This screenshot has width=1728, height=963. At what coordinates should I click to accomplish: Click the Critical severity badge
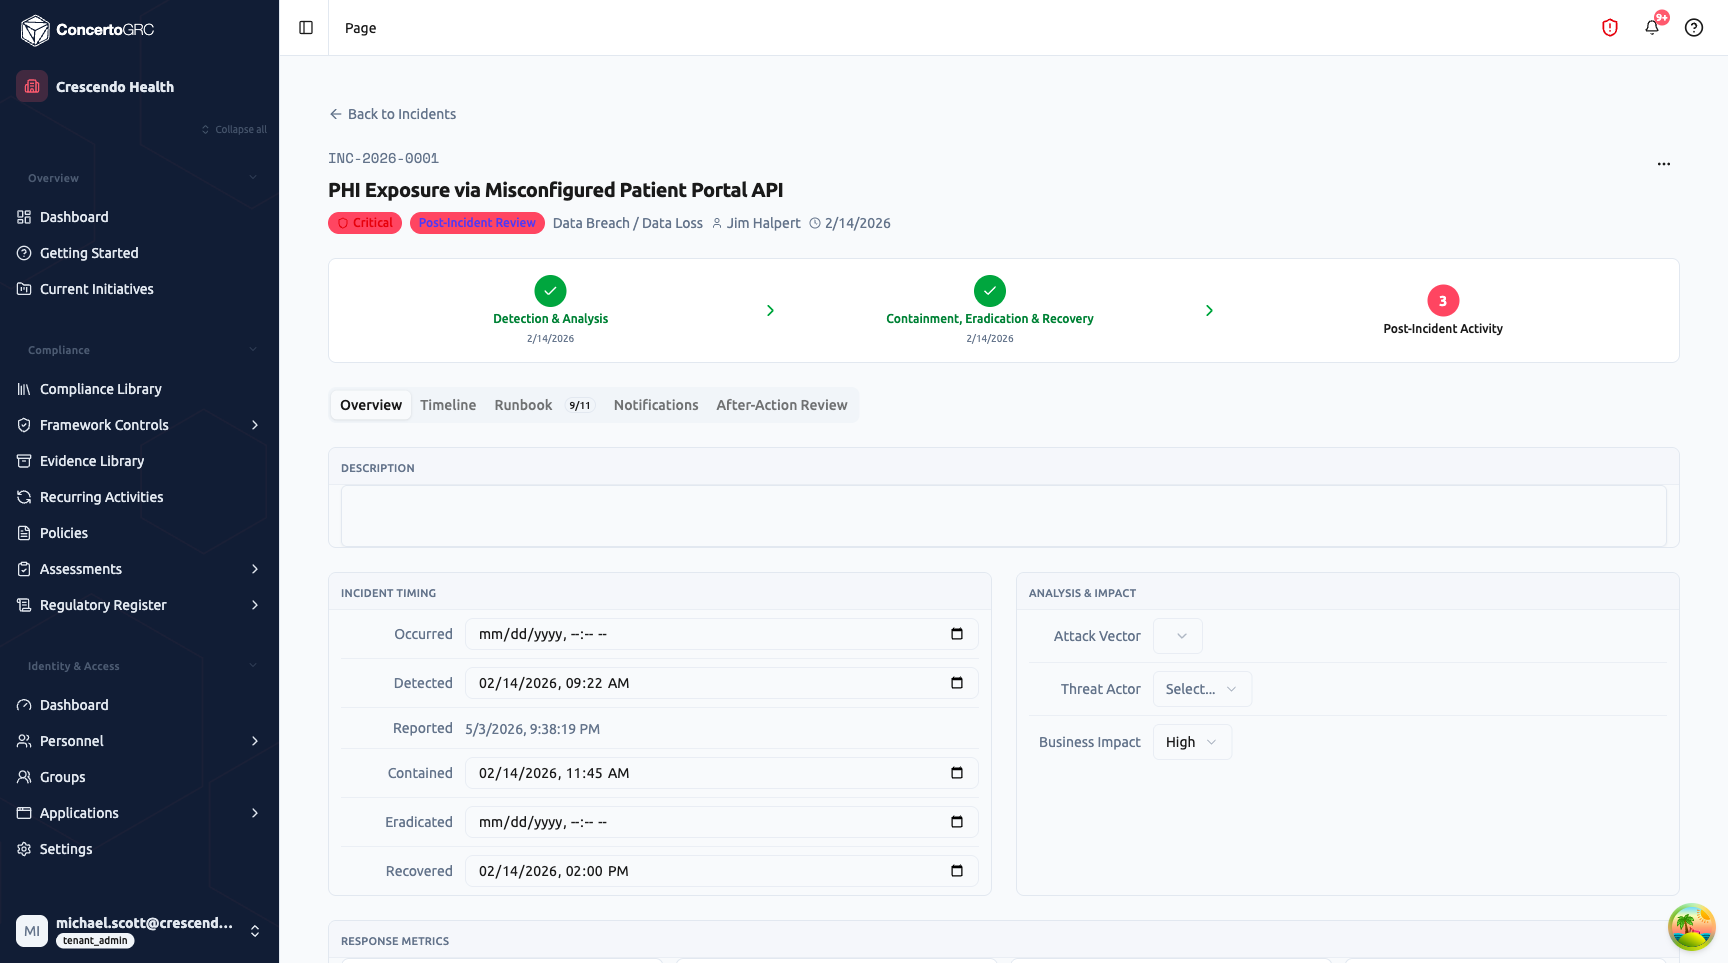pos(365,223)
